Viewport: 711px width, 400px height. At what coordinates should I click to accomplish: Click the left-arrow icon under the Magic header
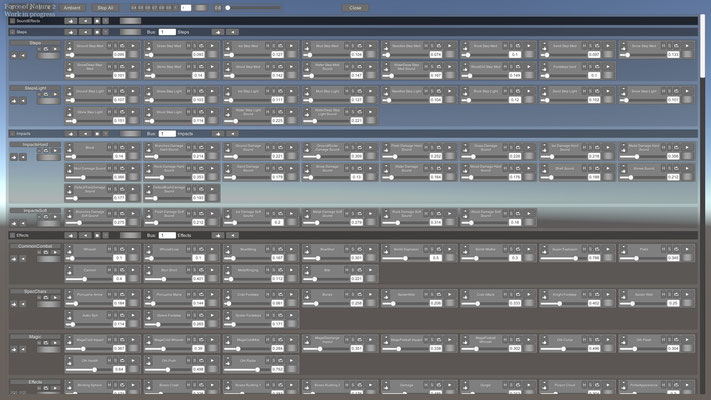(23, 349)
